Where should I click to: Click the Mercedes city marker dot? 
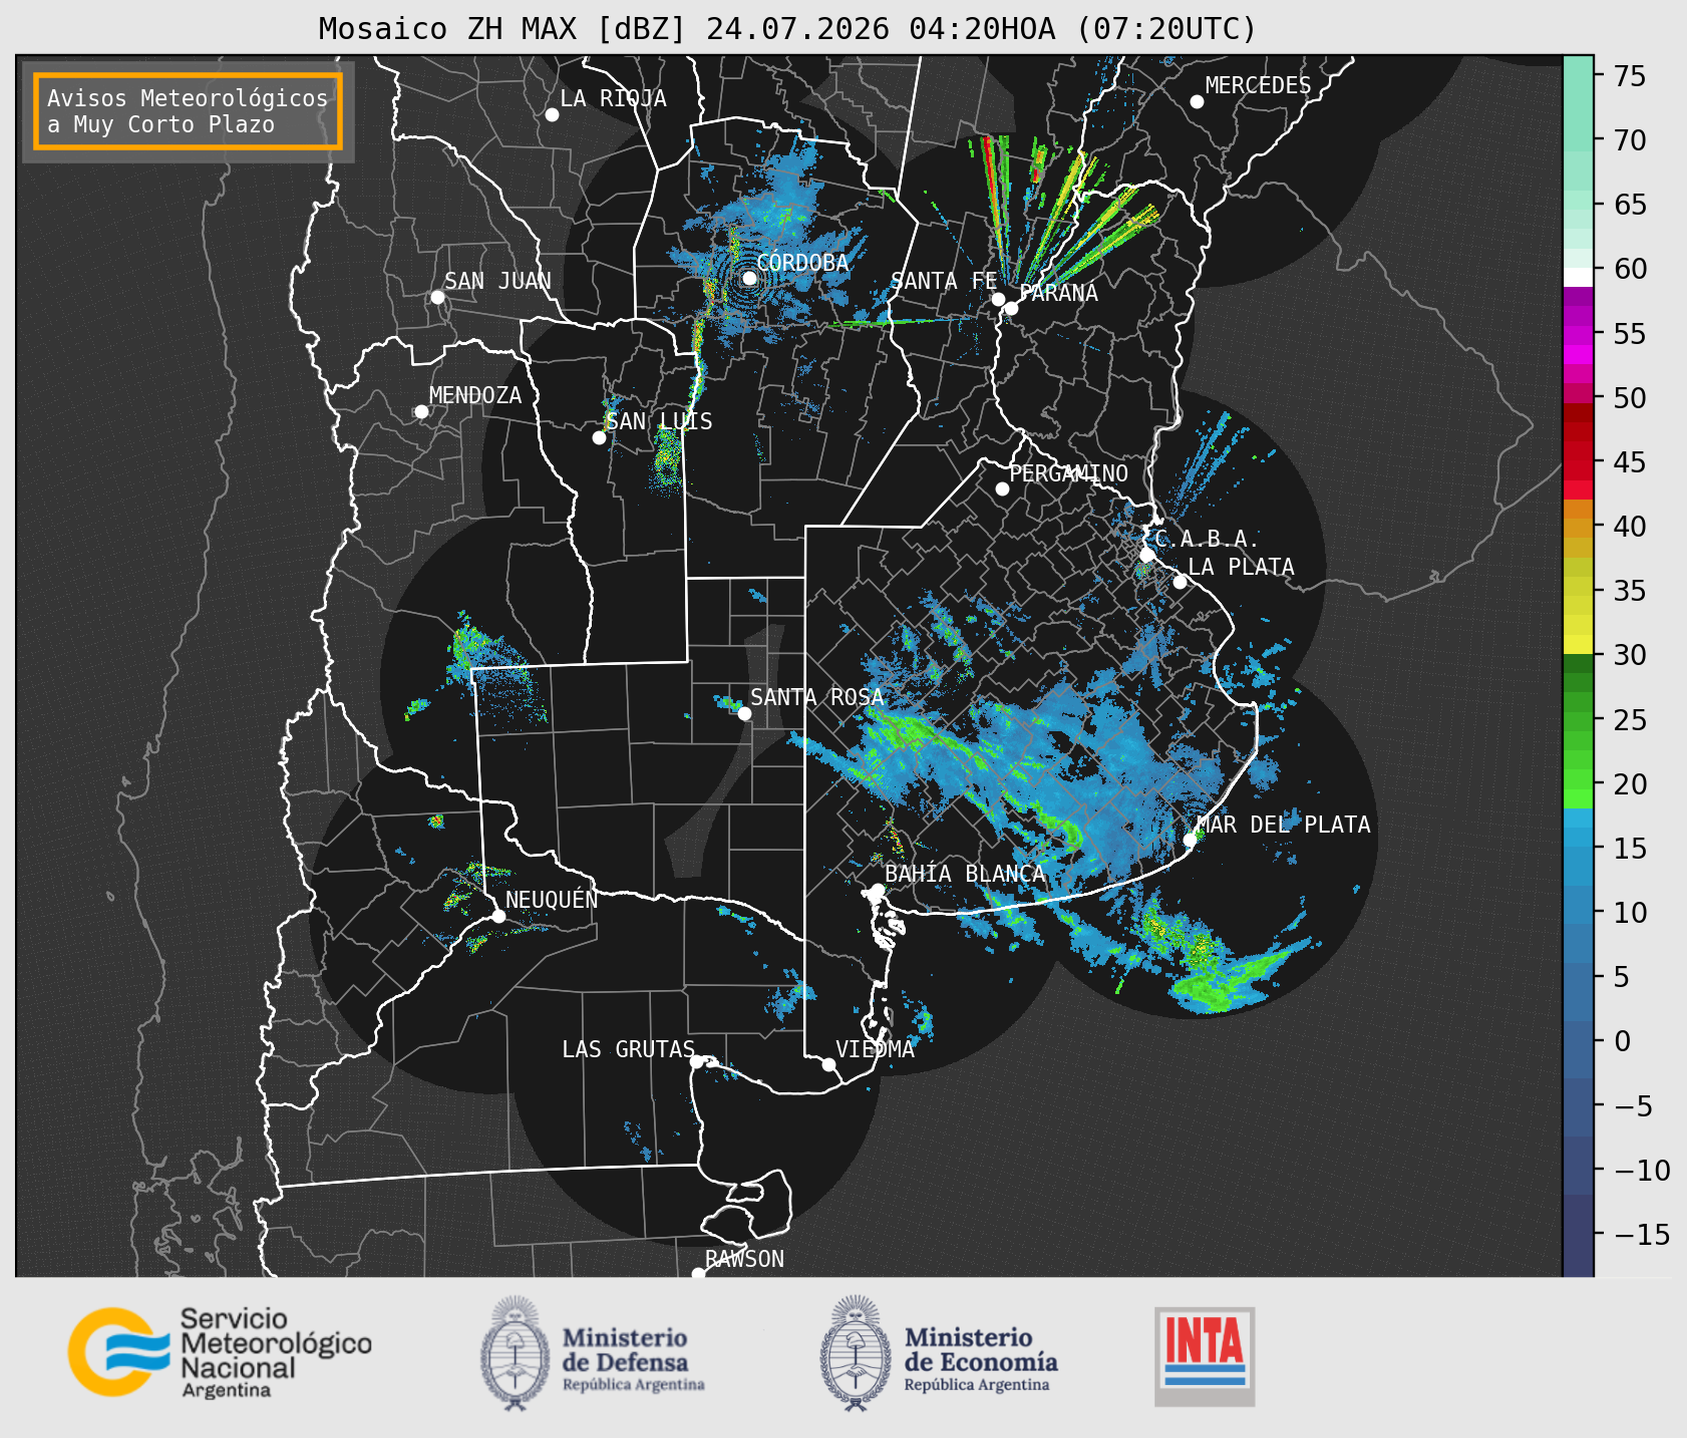1197,102
